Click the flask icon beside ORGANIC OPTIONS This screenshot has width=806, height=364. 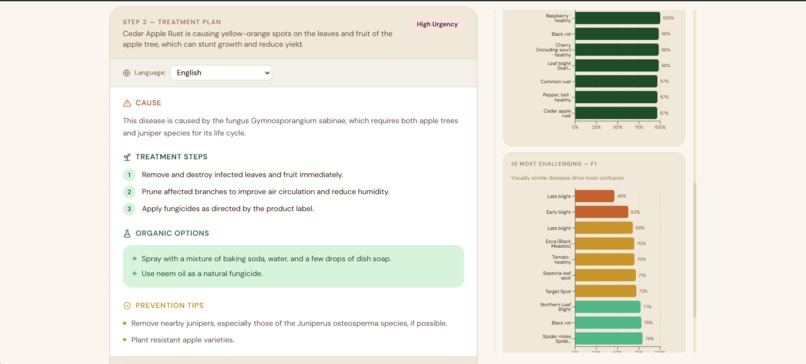pos(127,233)
